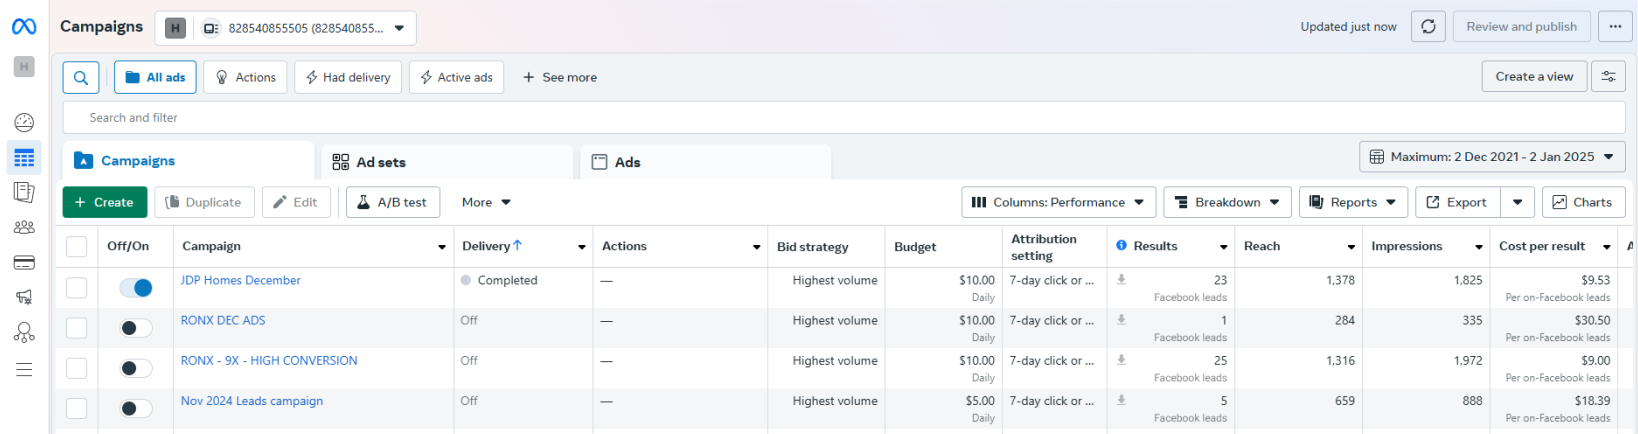Turn off the JDP Homes December campaign

click(136, 288)
